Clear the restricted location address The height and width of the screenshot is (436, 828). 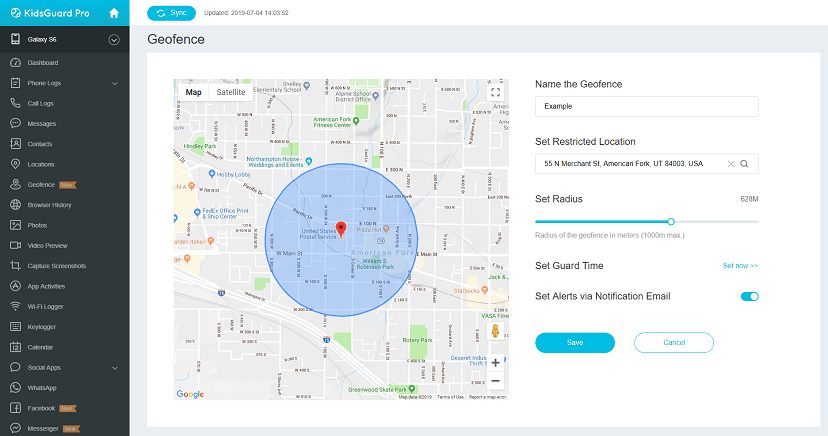pyautogui.click(x=731, y=164)
